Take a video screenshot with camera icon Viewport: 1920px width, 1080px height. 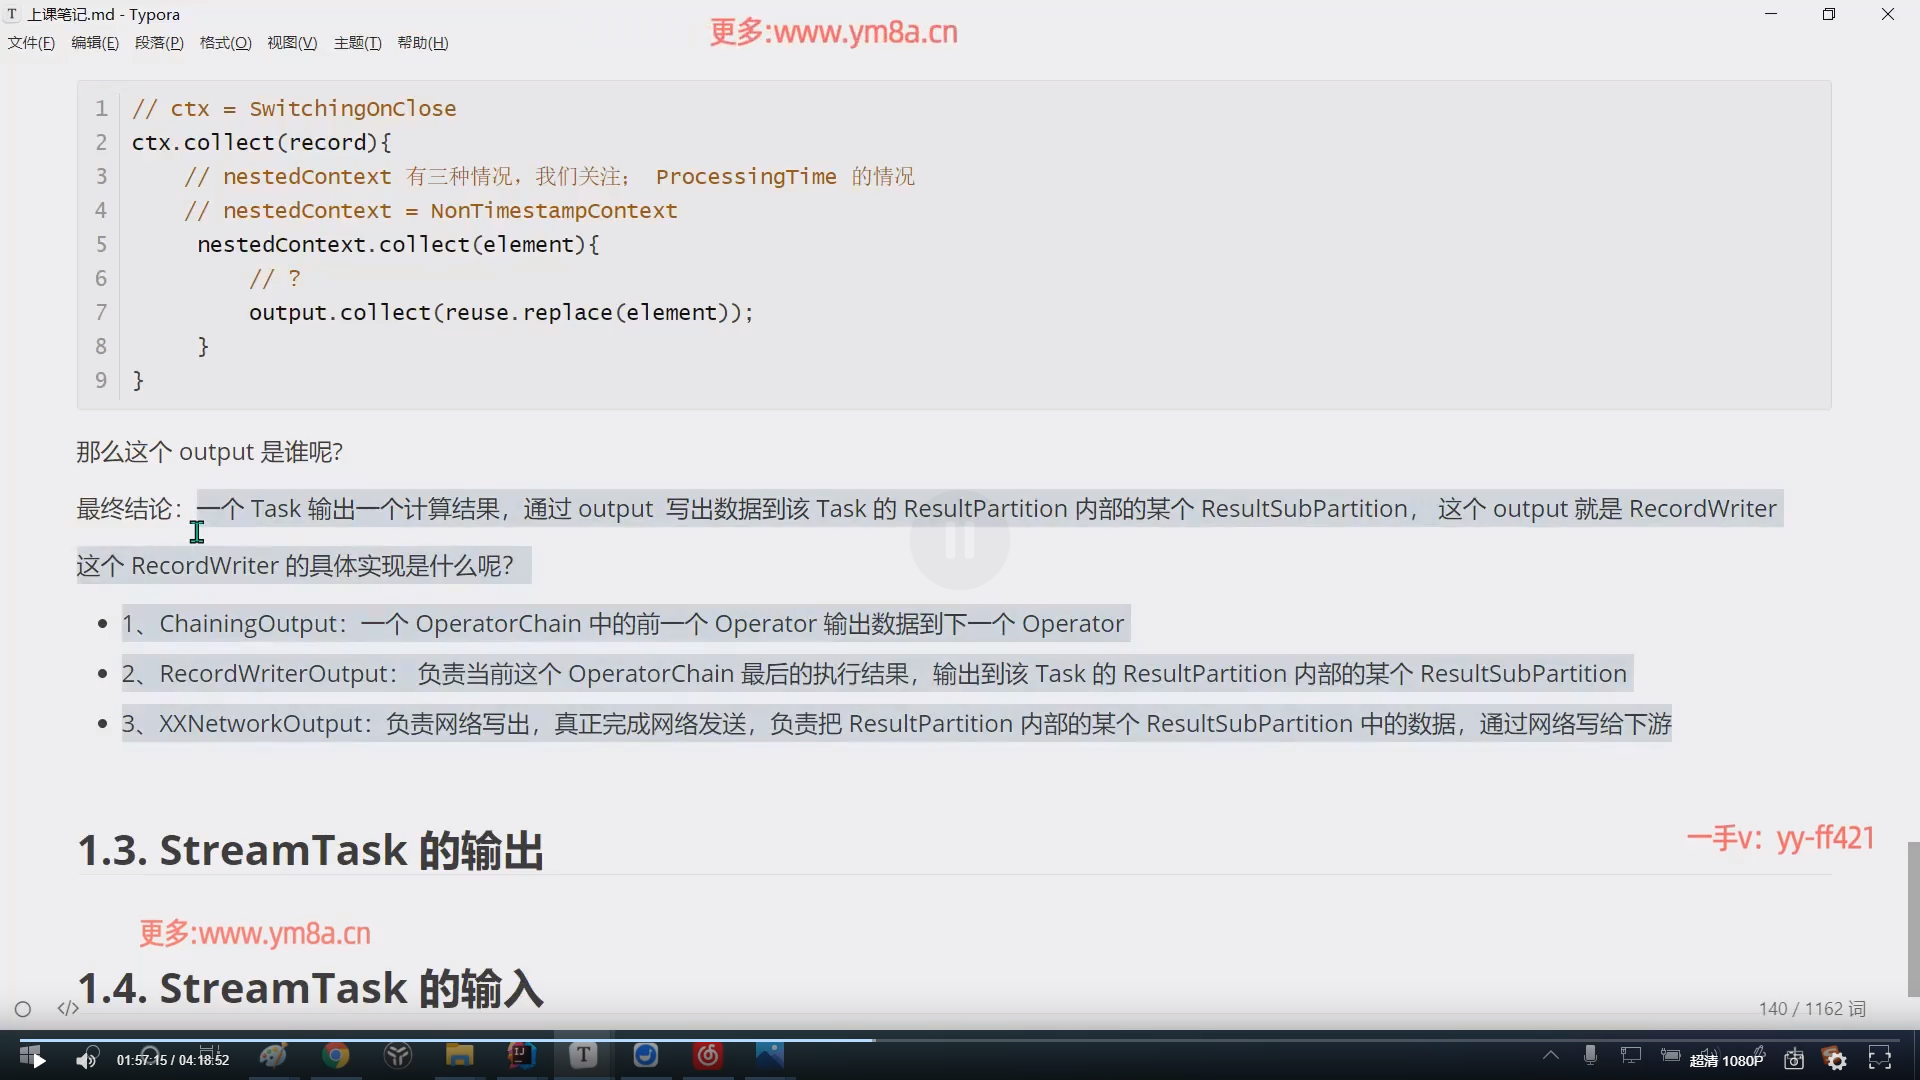(x=1794, y=1059)
